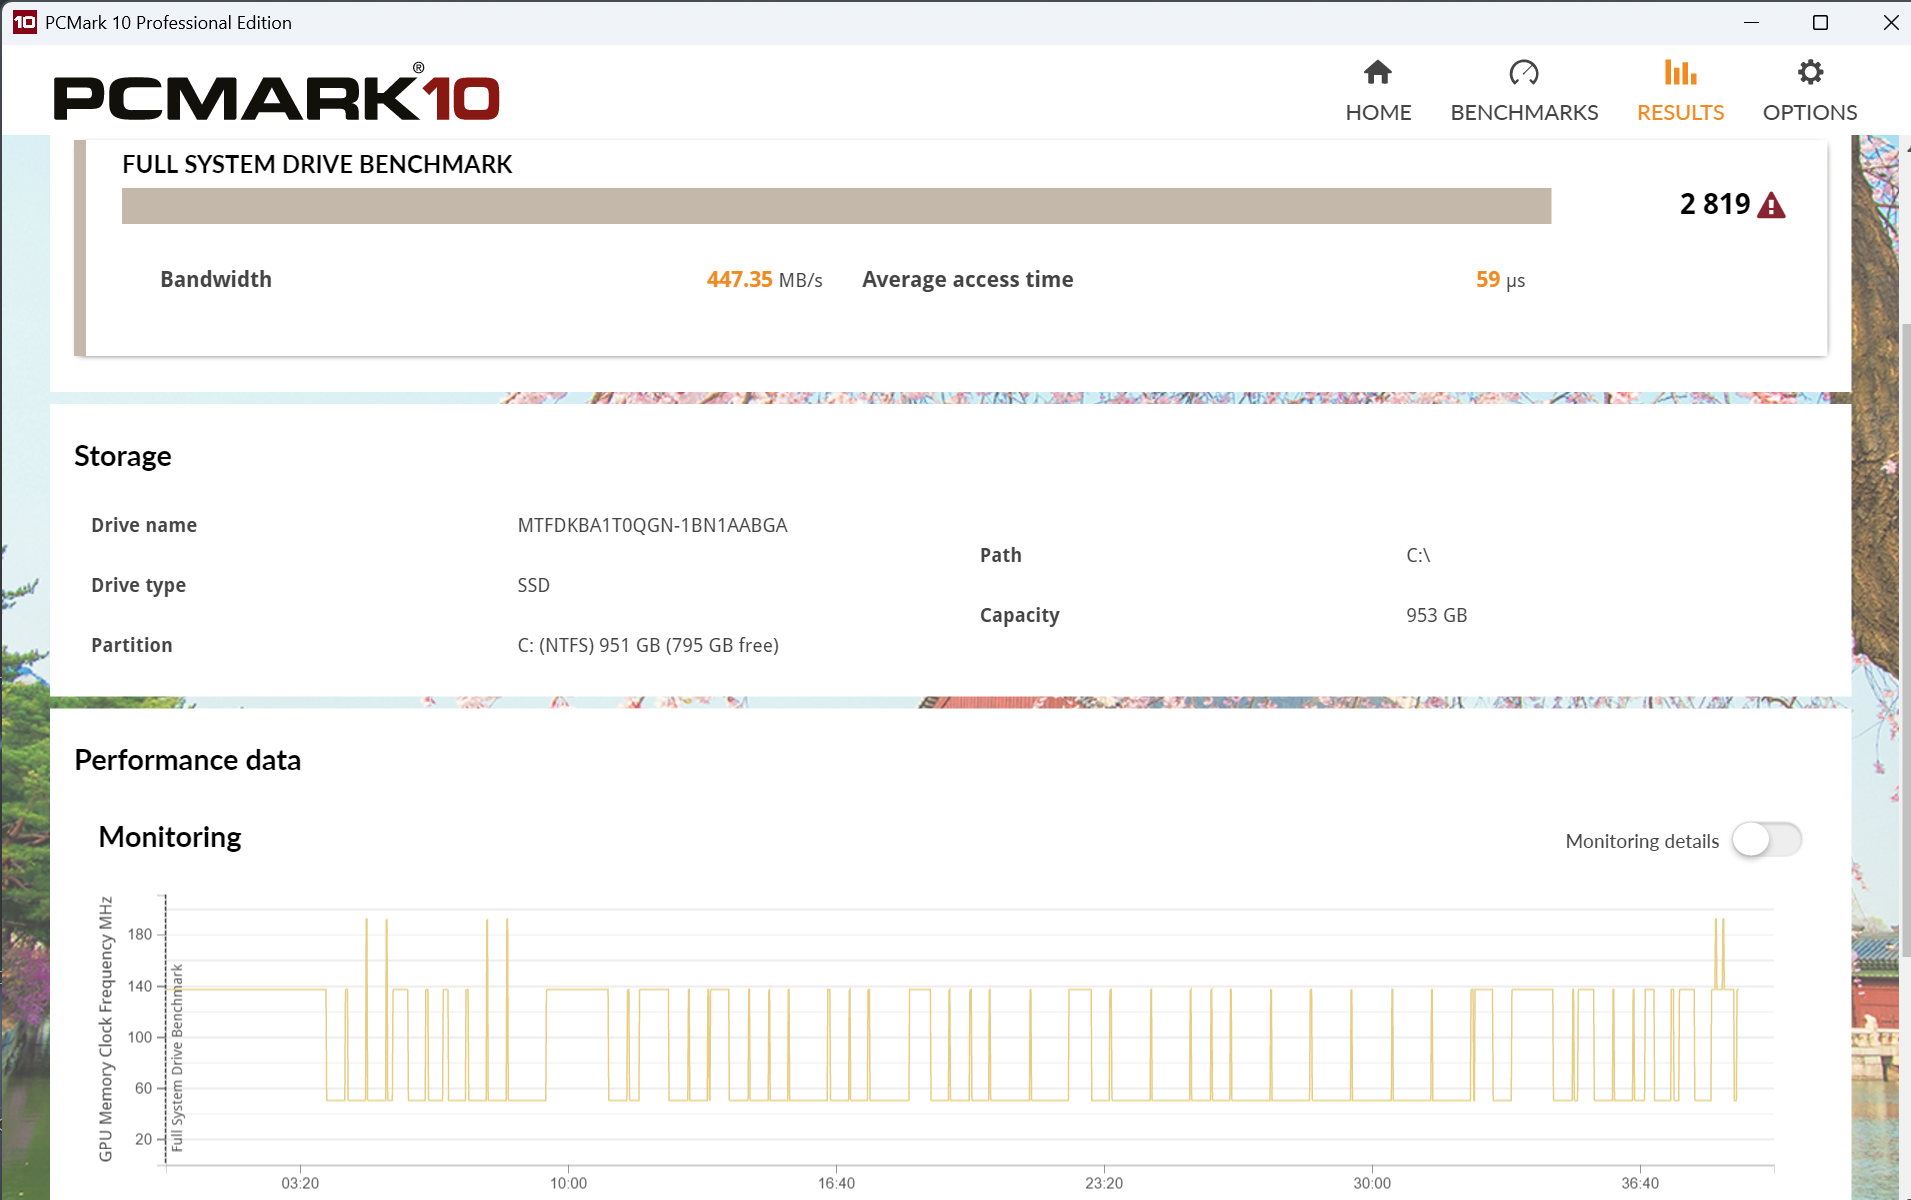Click the Home house icon
The width and height of the screenshot is (1911, 1200).
pyautogui.click(x=1378, y=72)
